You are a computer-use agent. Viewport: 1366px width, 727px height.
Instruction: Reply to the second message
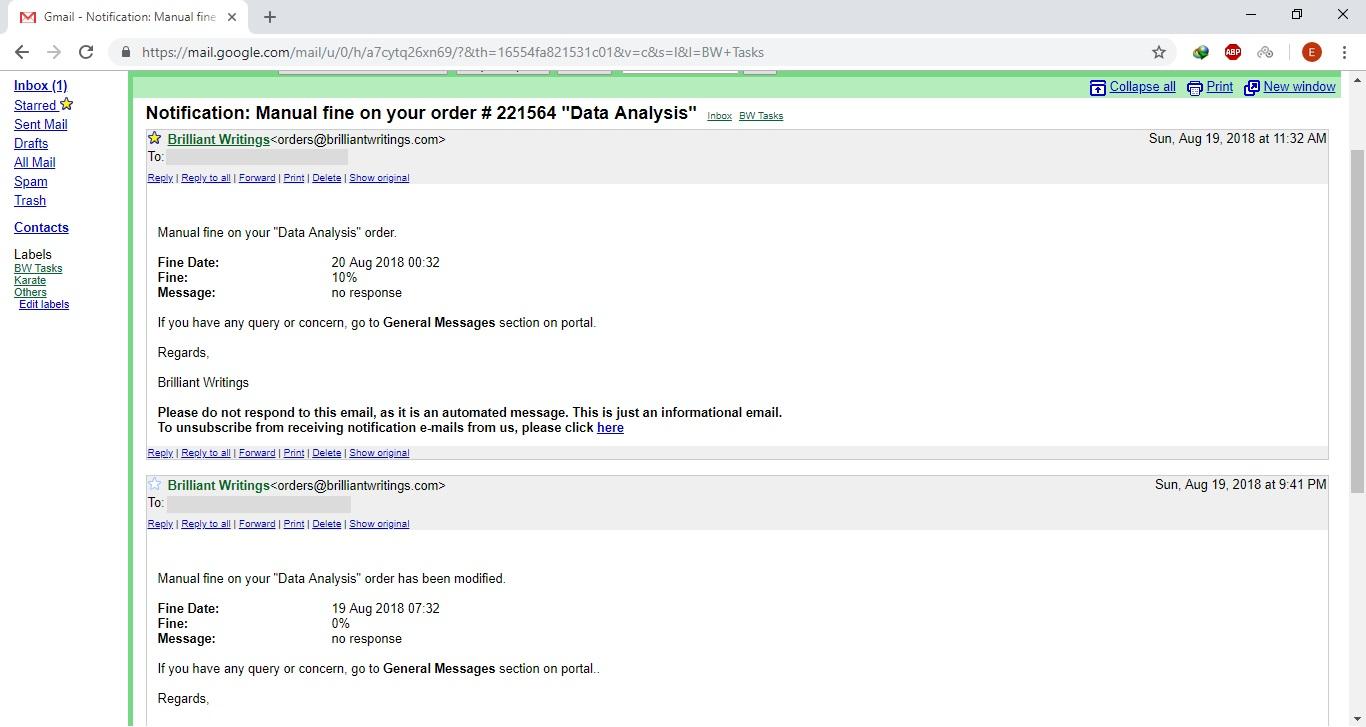point(160,524)
